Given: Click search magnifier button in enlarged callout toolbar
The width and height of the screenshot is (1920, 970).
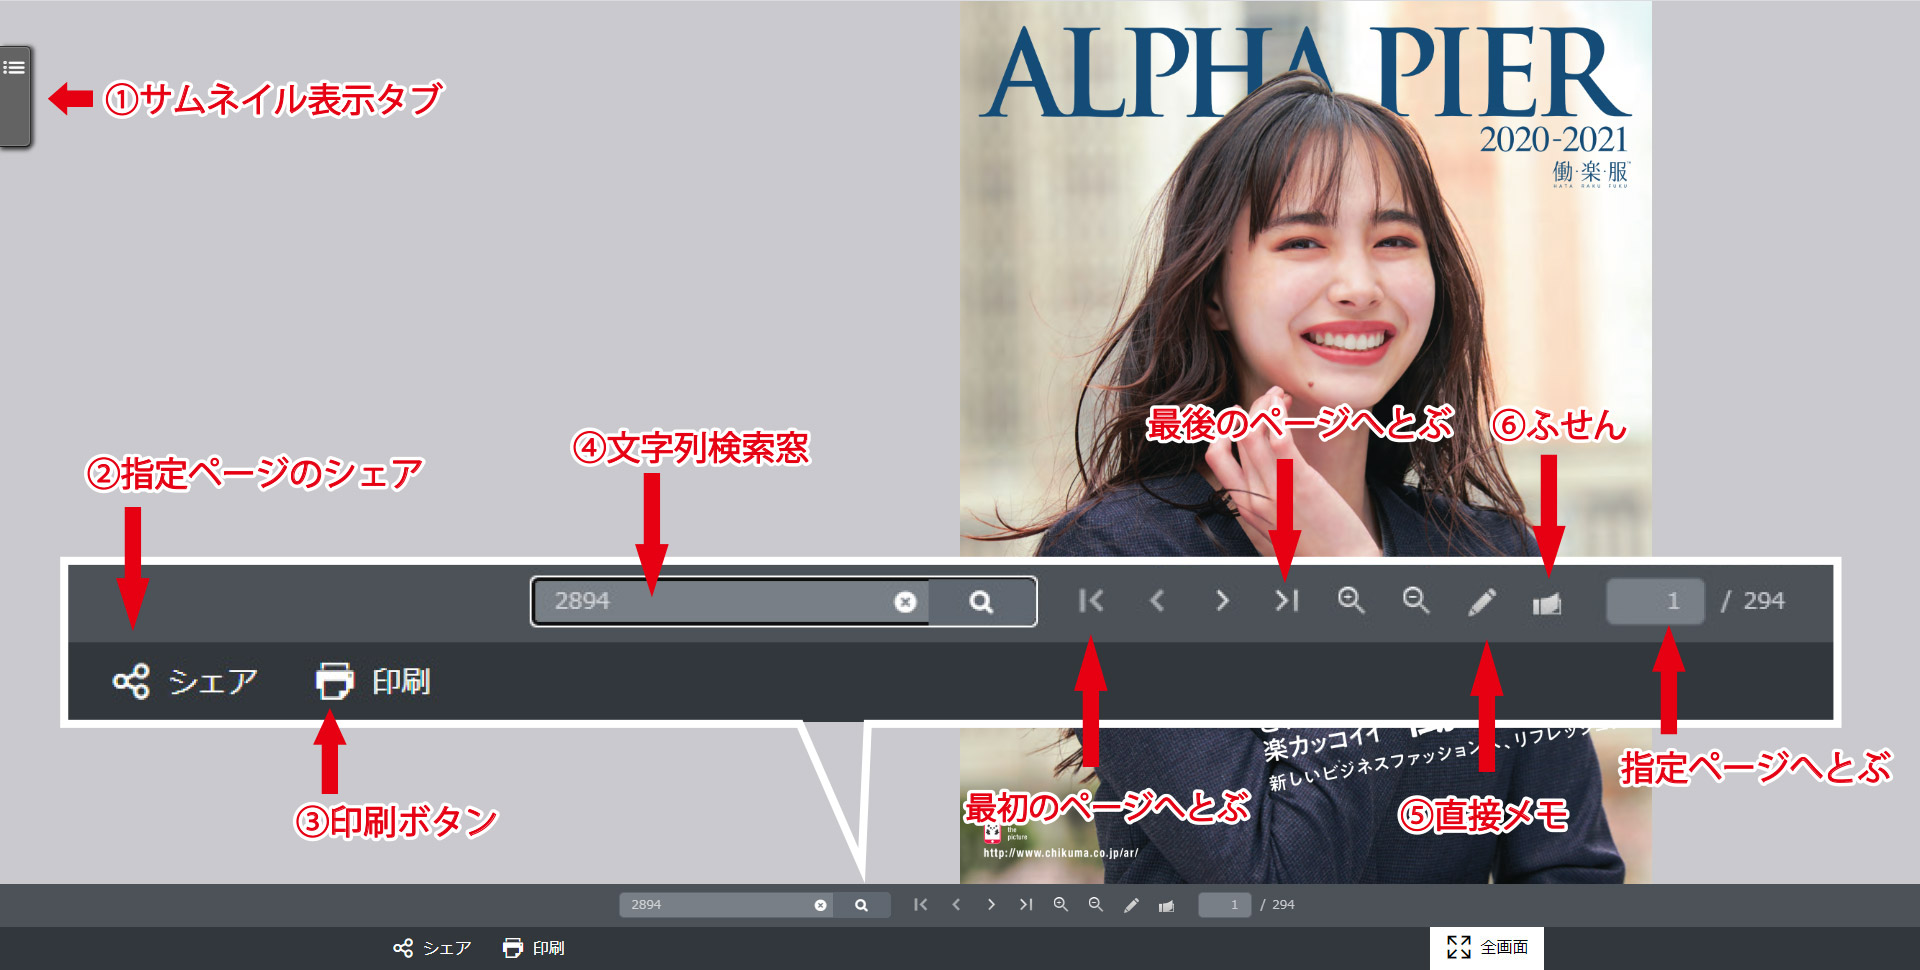Looking at the screenshot, I should 981,602.
